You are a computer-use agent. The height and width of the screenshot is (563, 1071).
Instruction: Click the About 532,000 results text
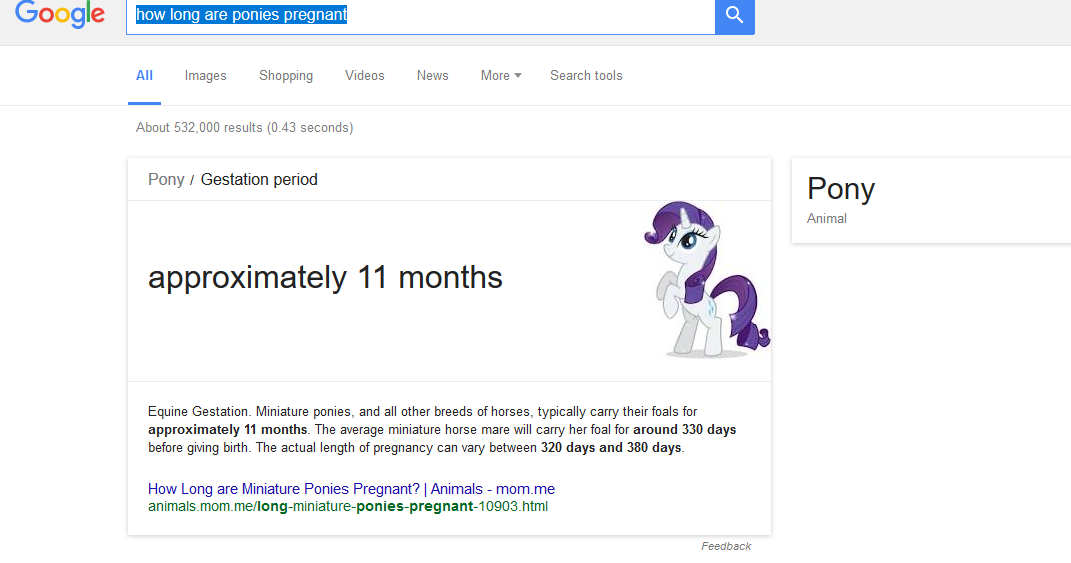(x=245, y=128)
